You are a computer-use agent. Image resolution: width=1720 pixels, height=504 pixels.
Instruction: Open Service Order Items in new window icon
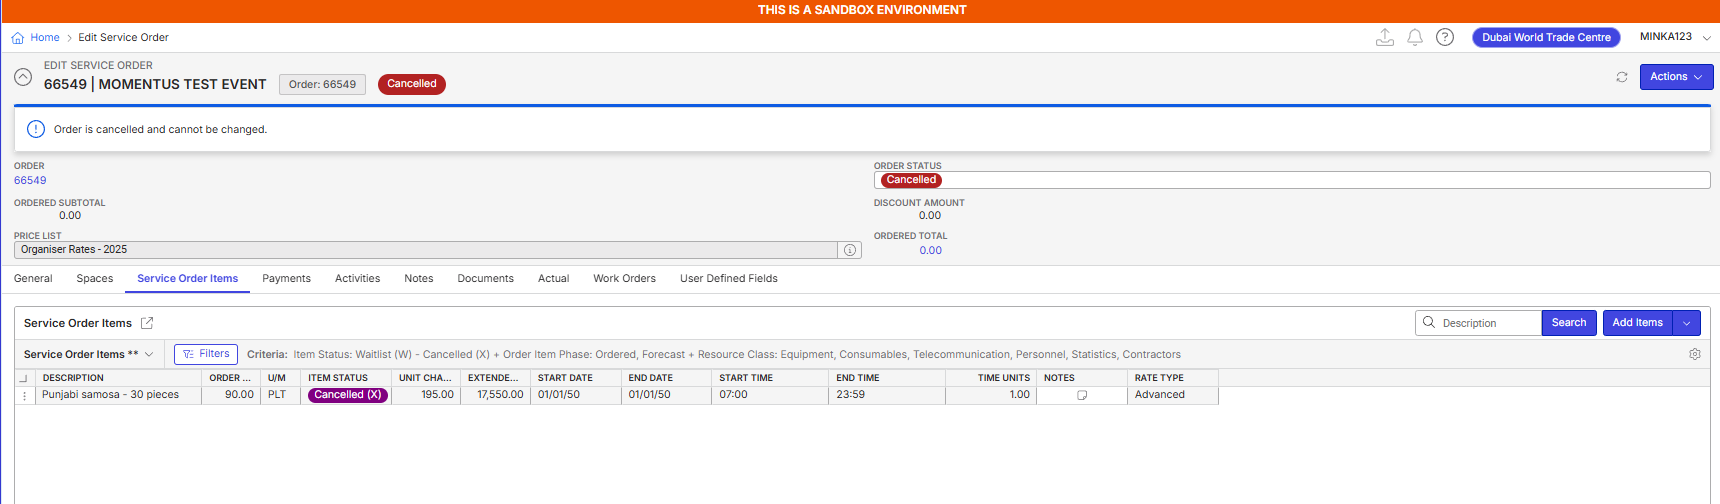click(147, 323)
